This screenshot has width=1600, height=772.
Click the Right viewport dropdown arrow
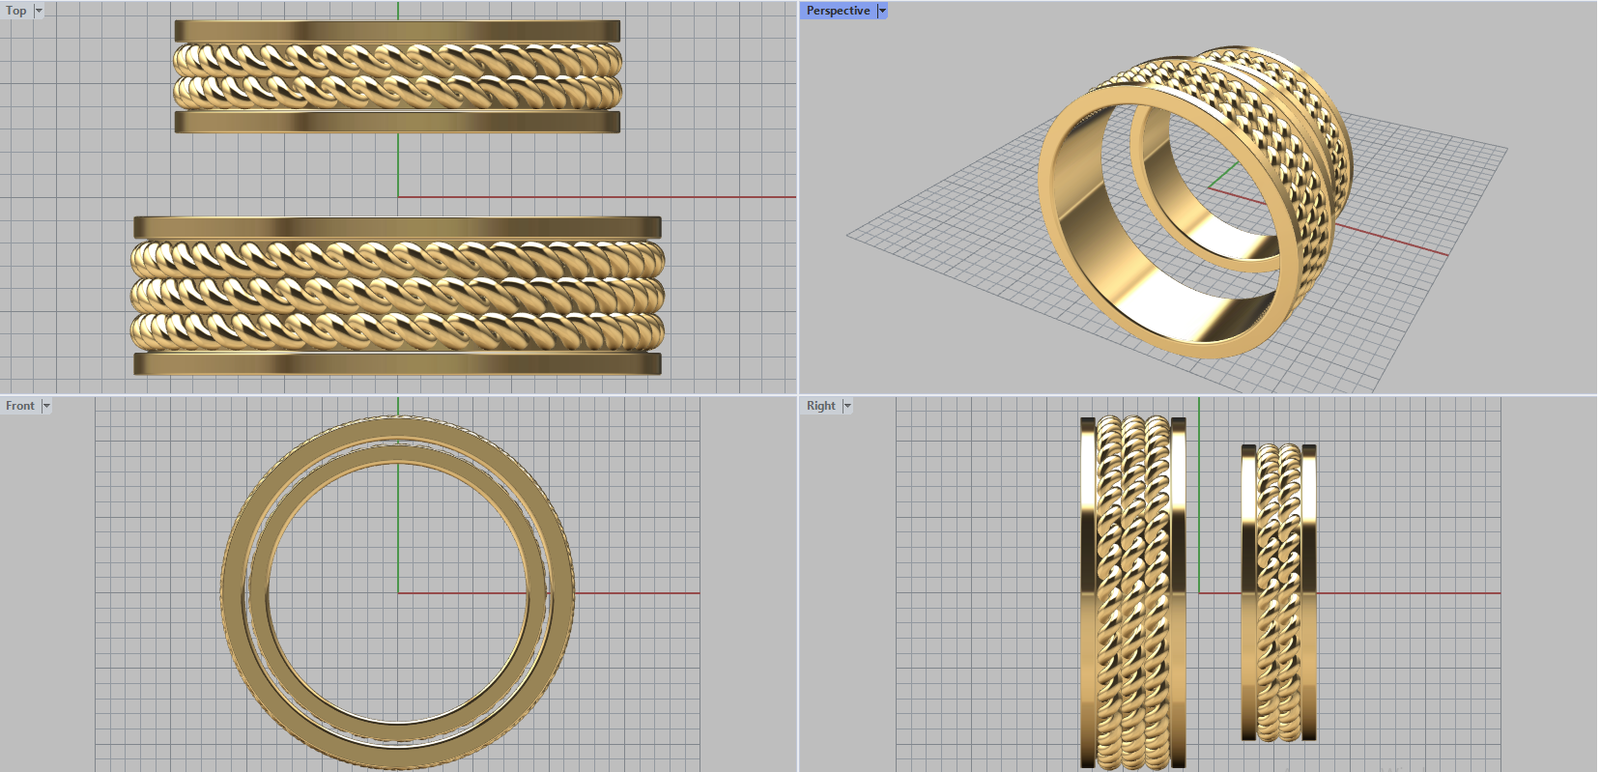click(847, 406)
